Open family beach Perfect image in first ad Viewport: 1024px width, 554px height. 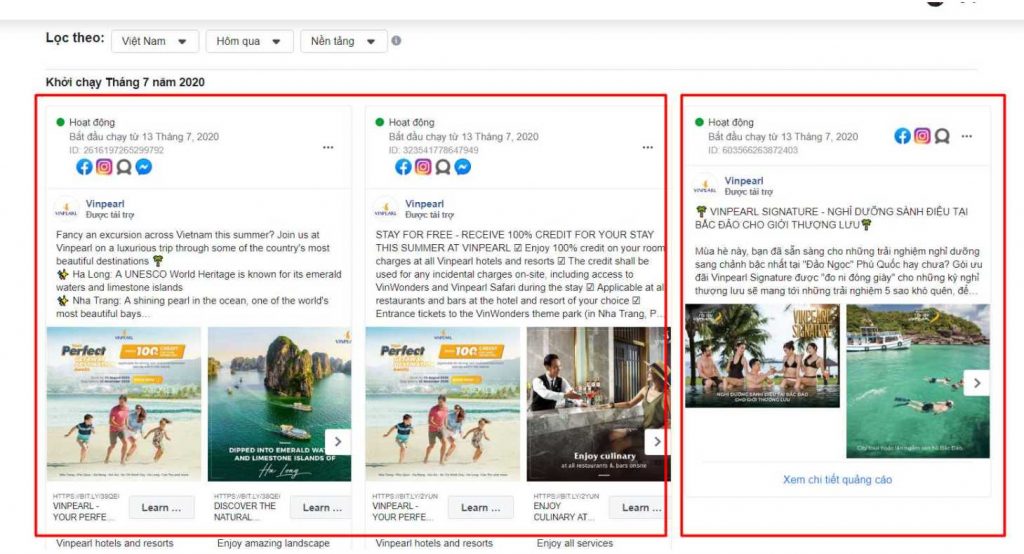click(124, 404)
